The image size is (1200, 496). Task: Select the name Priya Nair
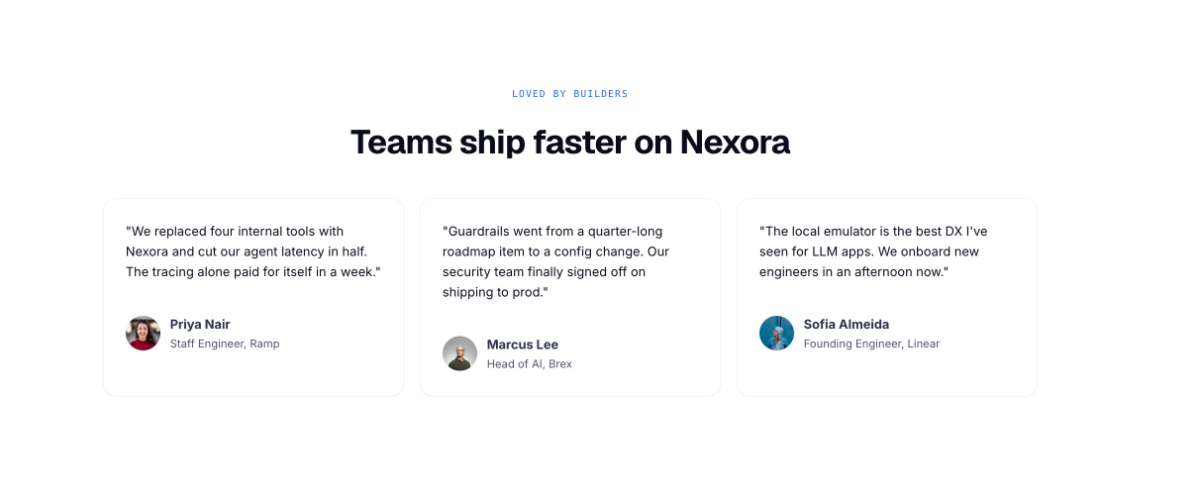[200, 324]
